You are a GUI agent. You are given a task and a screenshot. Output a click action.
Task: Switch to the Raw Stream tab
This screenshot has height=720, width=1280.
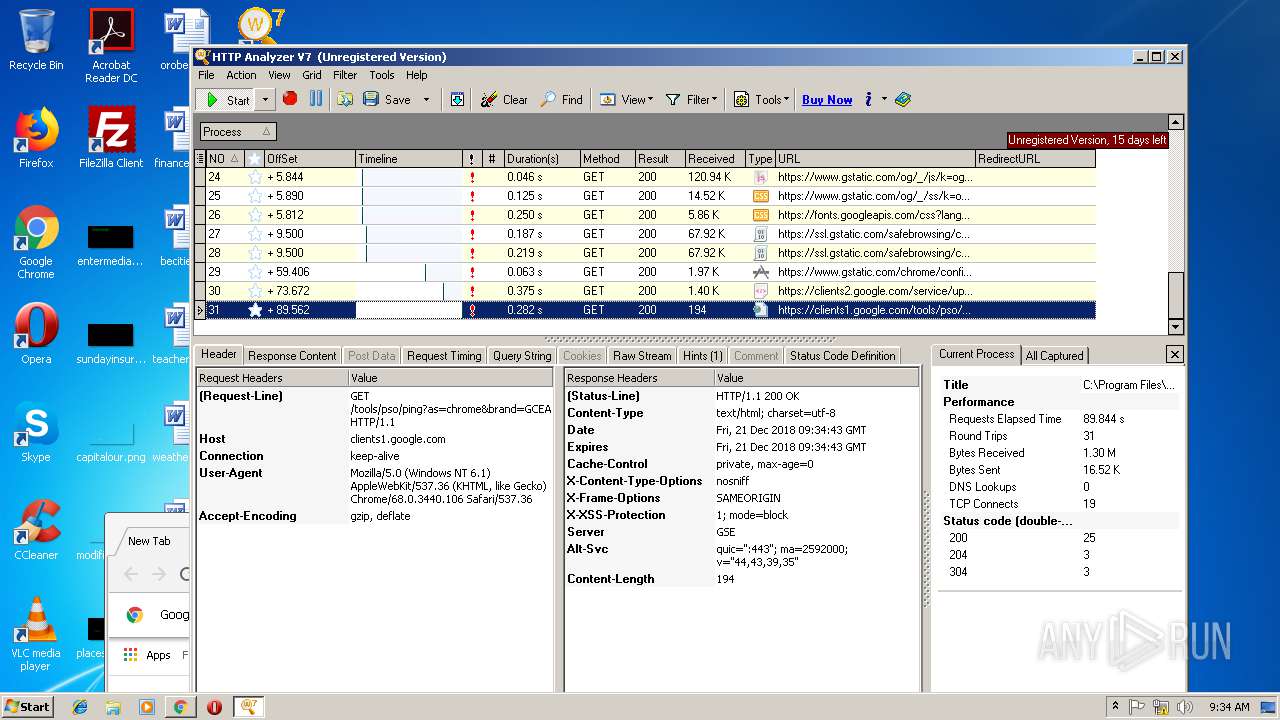642,356
